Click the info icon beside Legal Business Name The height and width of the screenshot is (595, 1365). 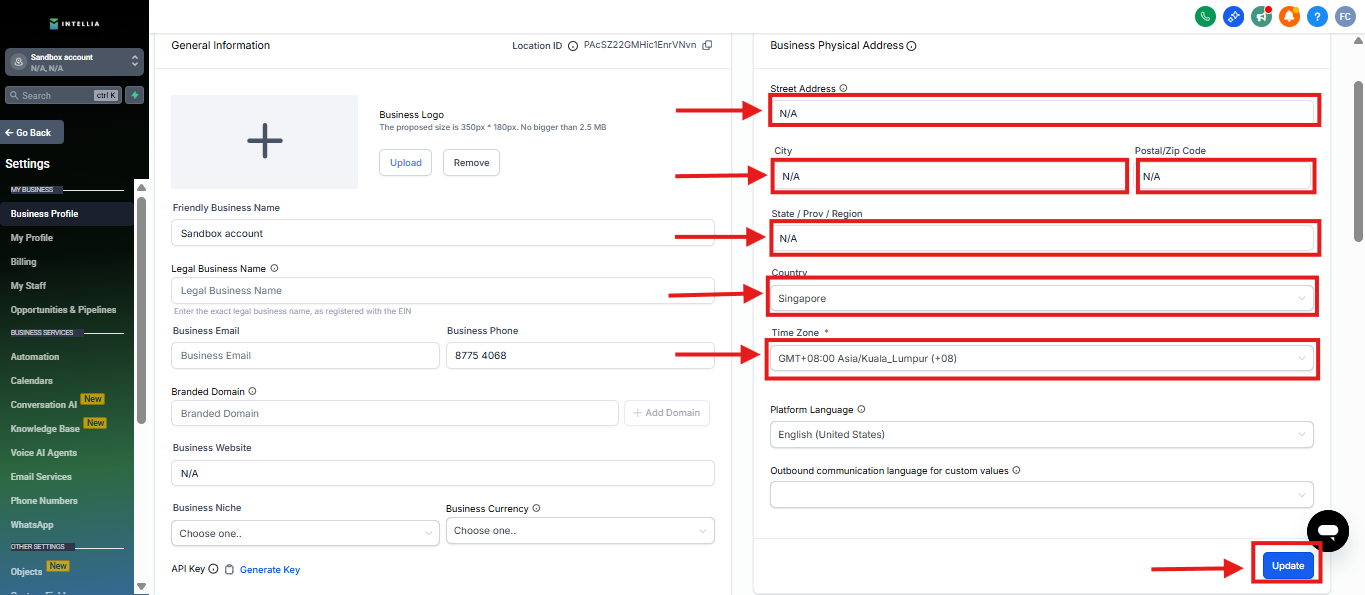274,268
